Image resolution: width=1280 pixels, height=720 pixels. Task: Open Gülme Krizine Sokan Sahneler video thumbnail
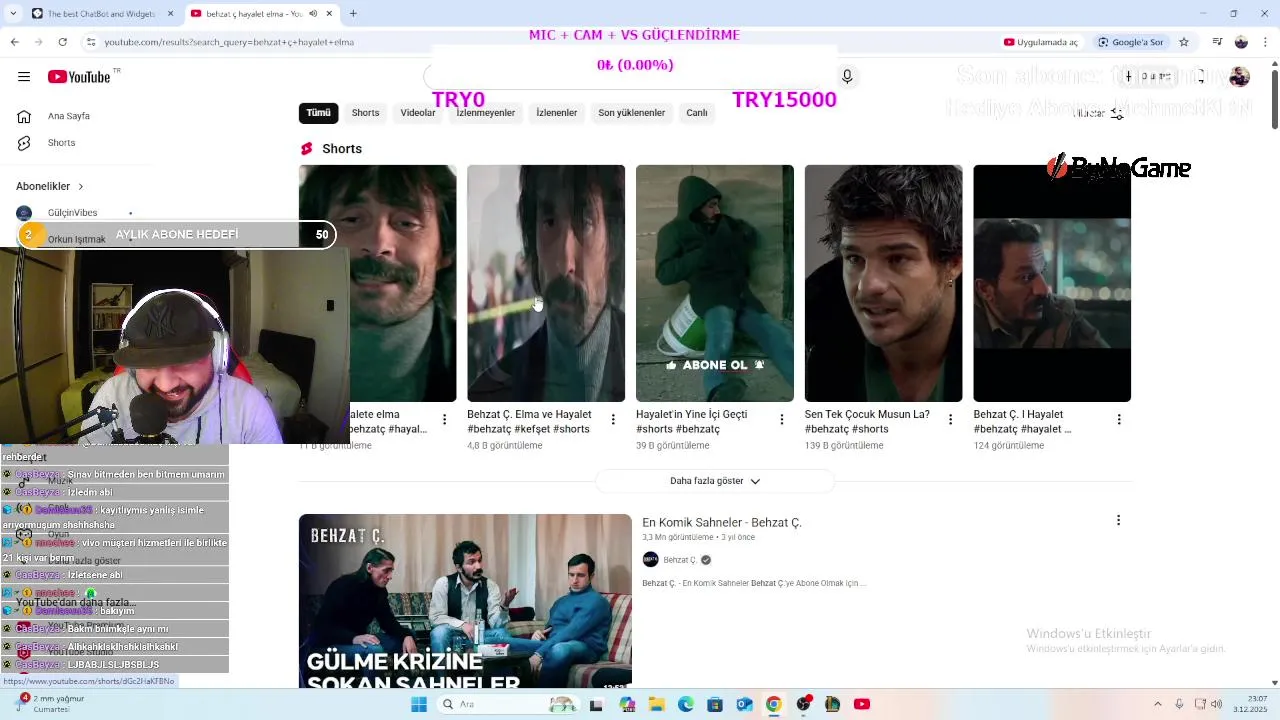point(465,601)
